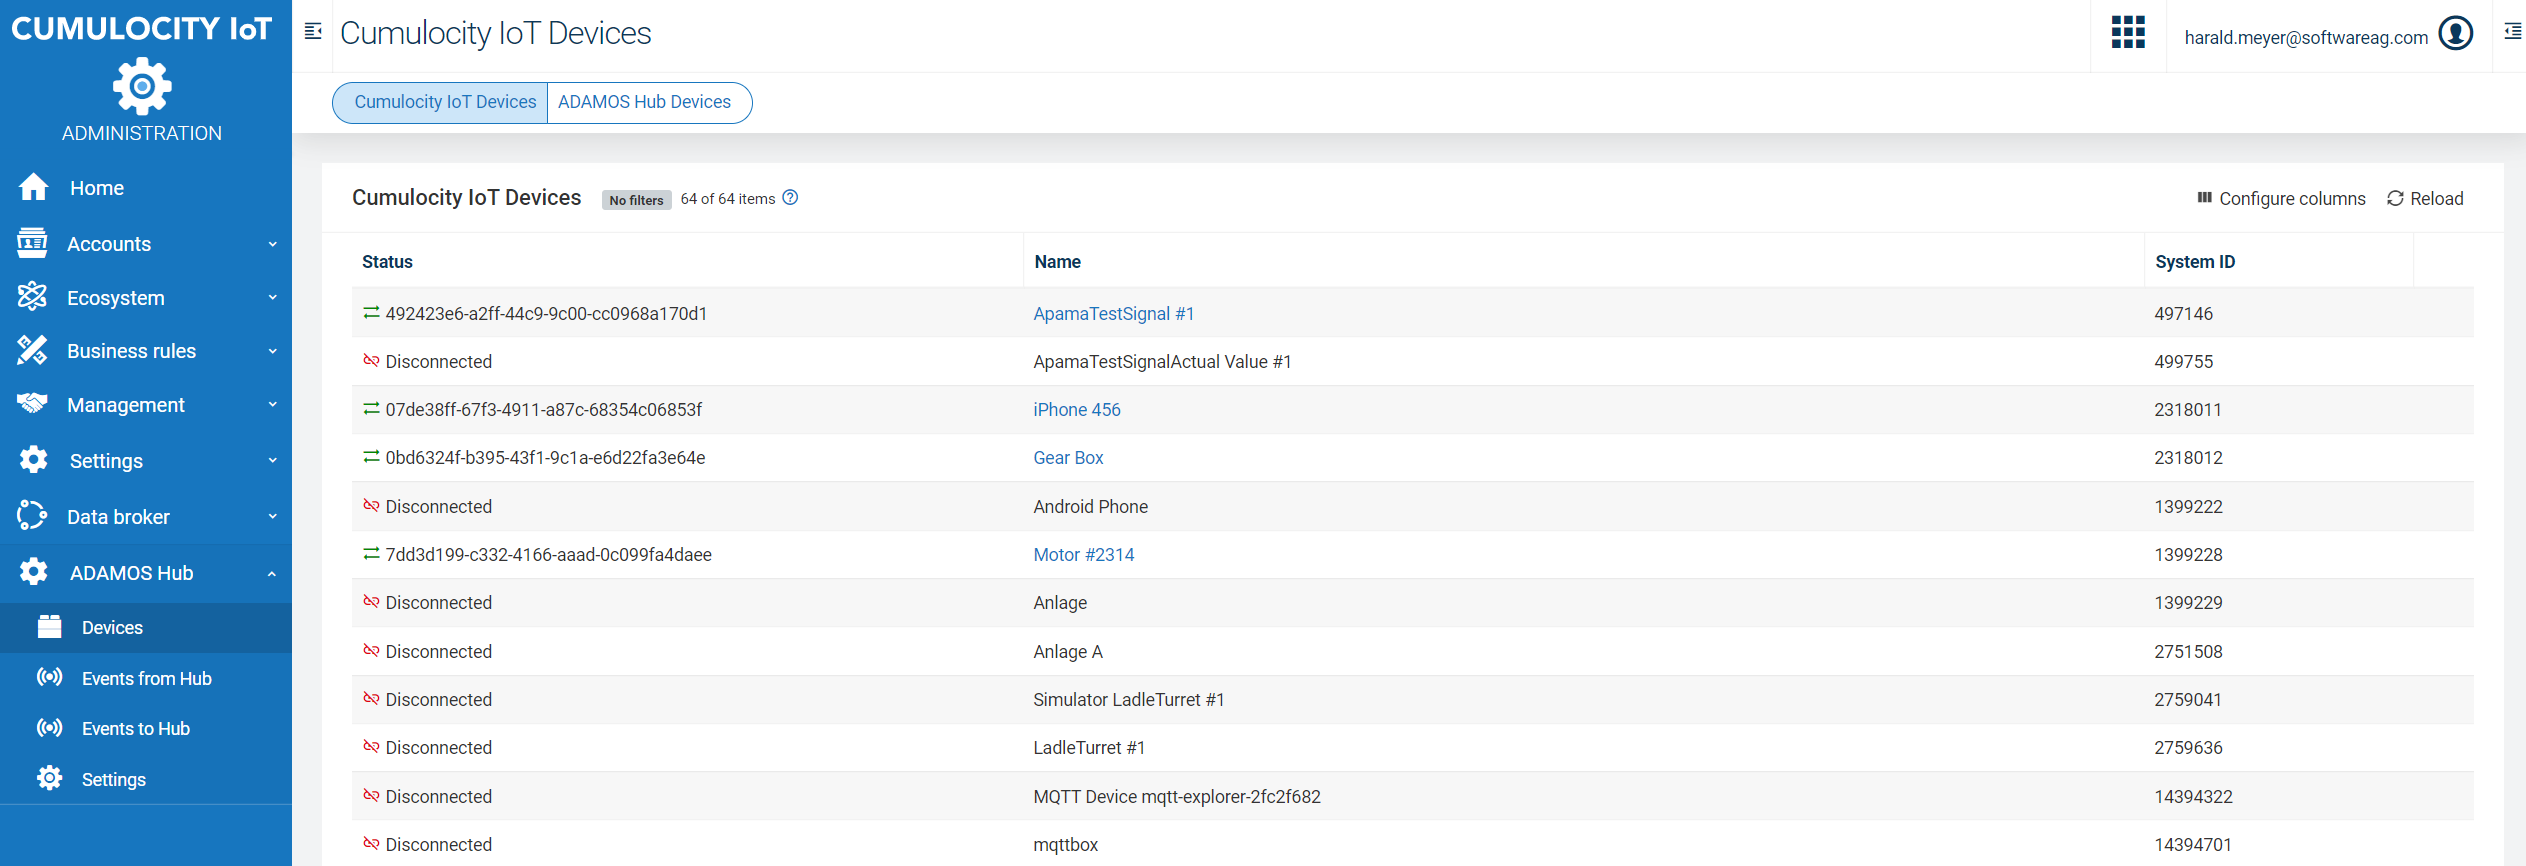Click the Configure columns icon
This screenshot has width=2526, height=866.
(x=2204, y=198)
